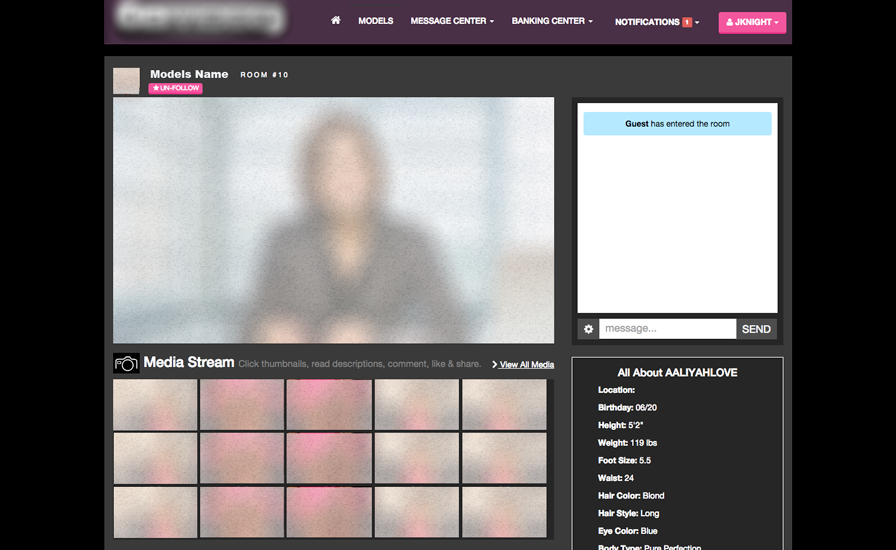Select the 'Hair Style: Long' line

tap(629, 514)
